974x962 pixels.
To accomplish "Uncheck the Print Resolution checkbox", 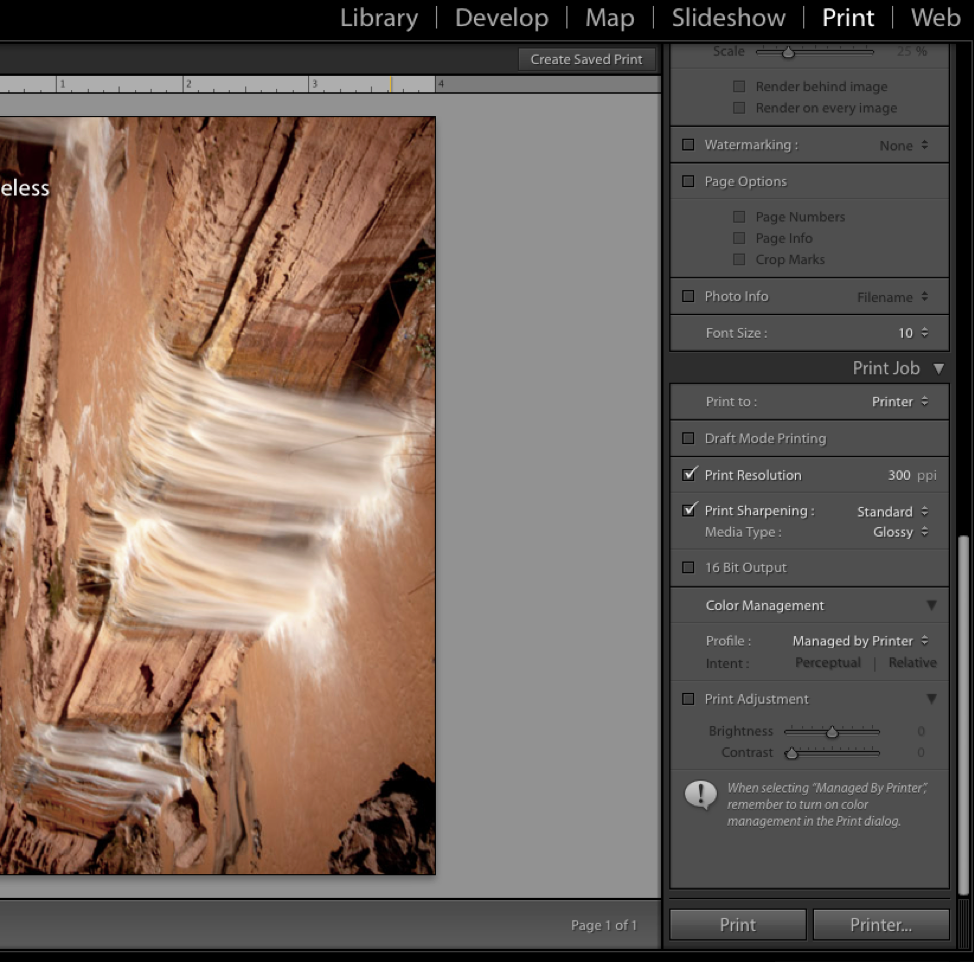I will [x=688, y=475].
